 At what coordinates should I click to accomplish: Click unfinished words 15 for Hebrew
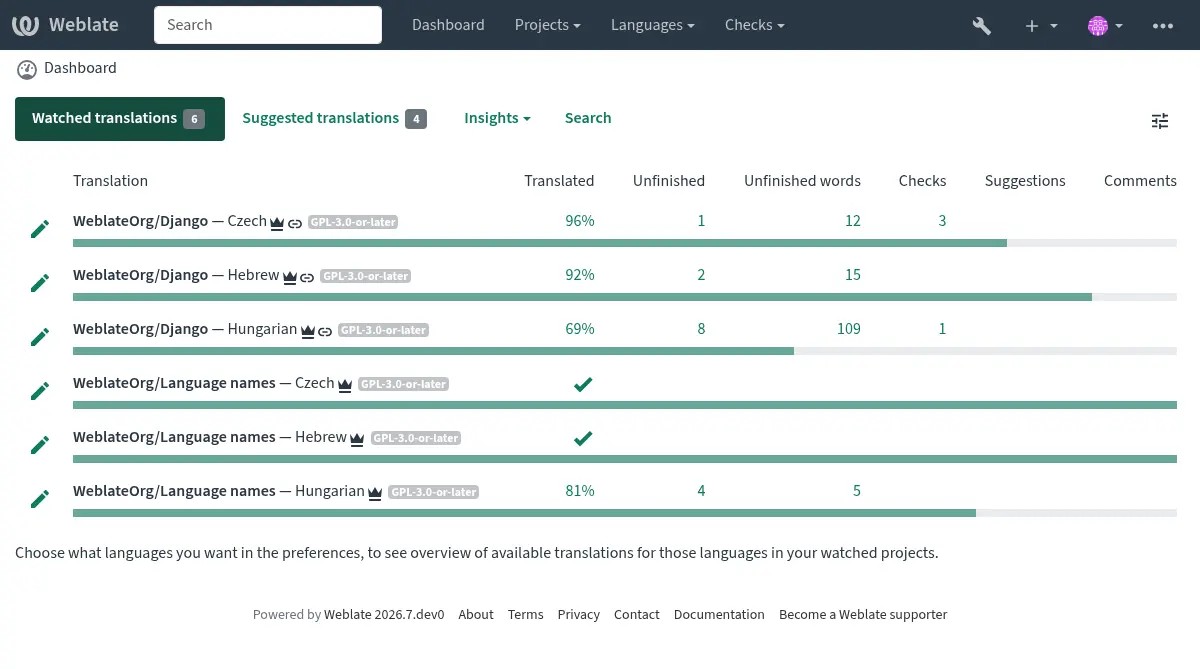pyautogui.click(x=853, y=275)
